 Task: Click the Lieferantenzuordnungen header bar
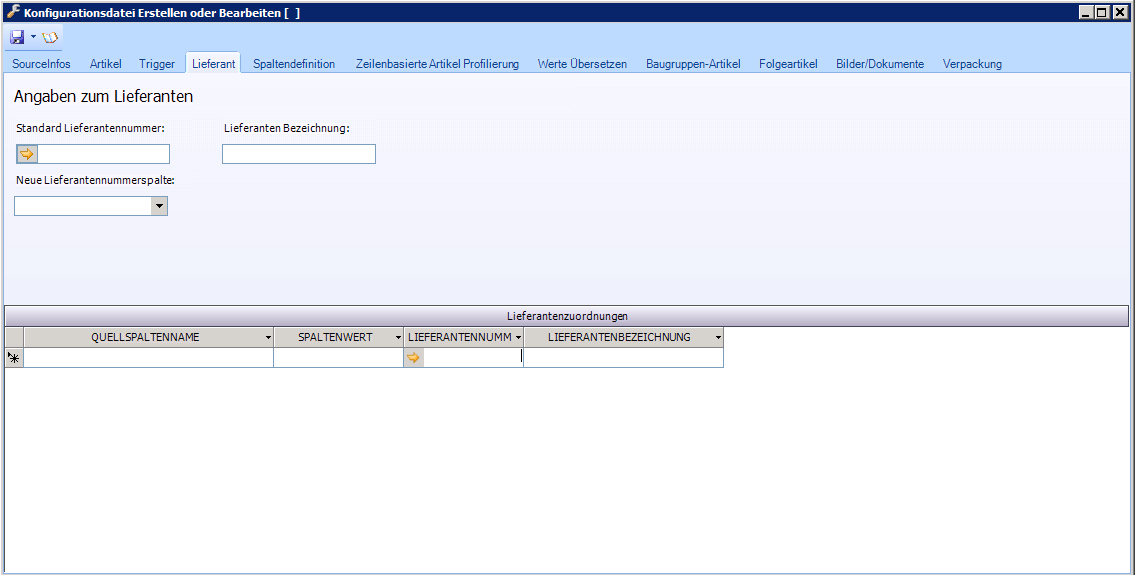pyautogui.click(x=566, y=316)
